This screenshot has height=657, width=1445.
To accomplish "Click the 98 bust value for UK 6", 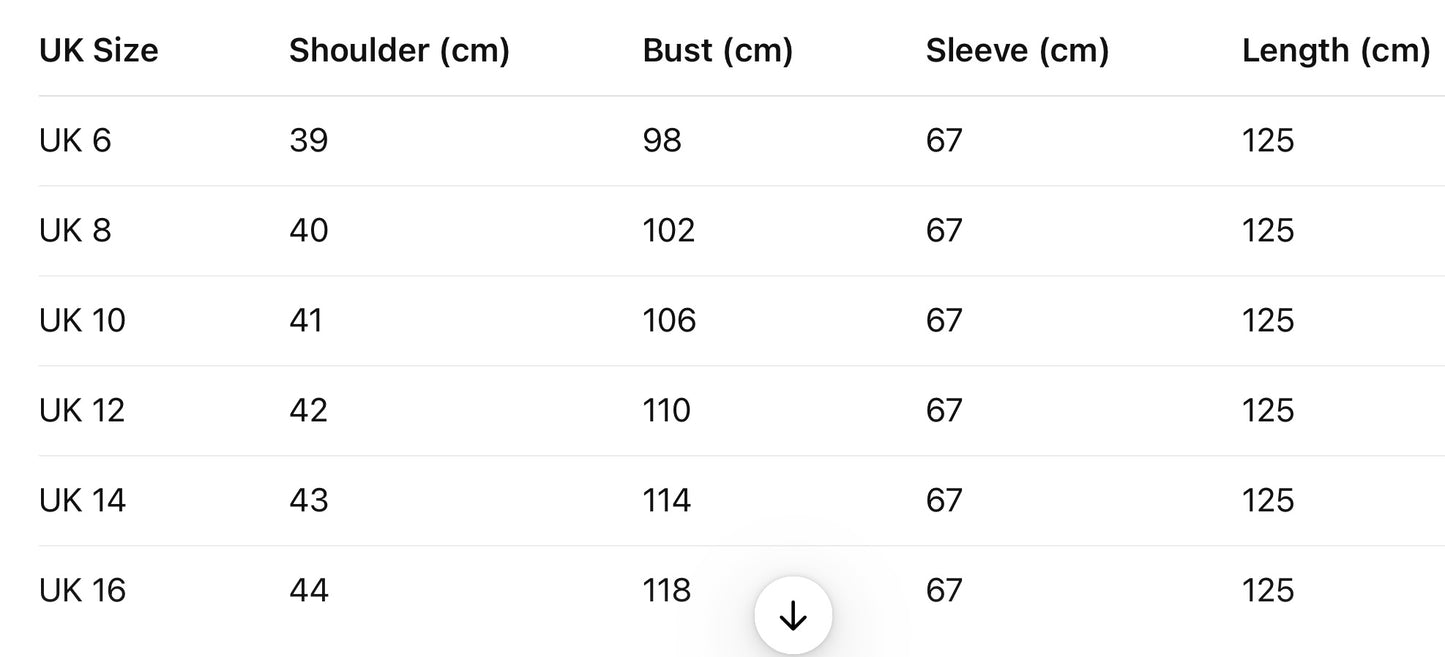I will coord(662,141).
